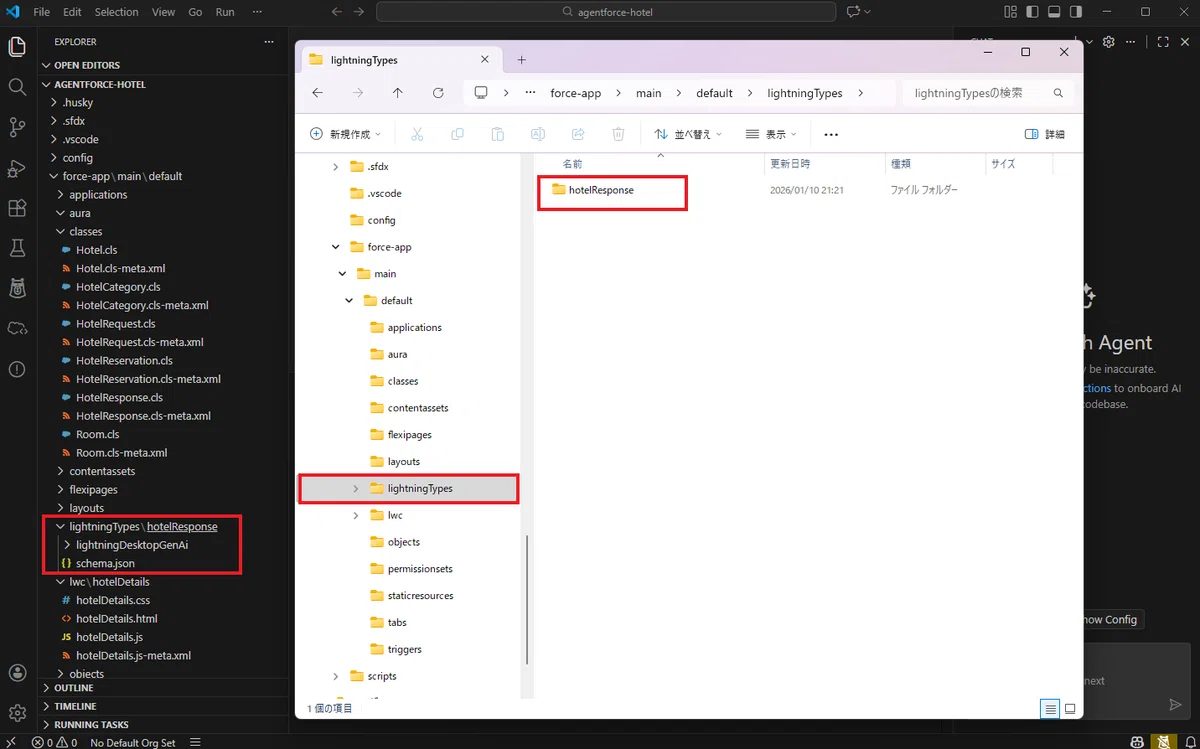Click the lightningTypesの検索 search box
The height and width of the screenshot is (749, 1200).
coord(988,93)
